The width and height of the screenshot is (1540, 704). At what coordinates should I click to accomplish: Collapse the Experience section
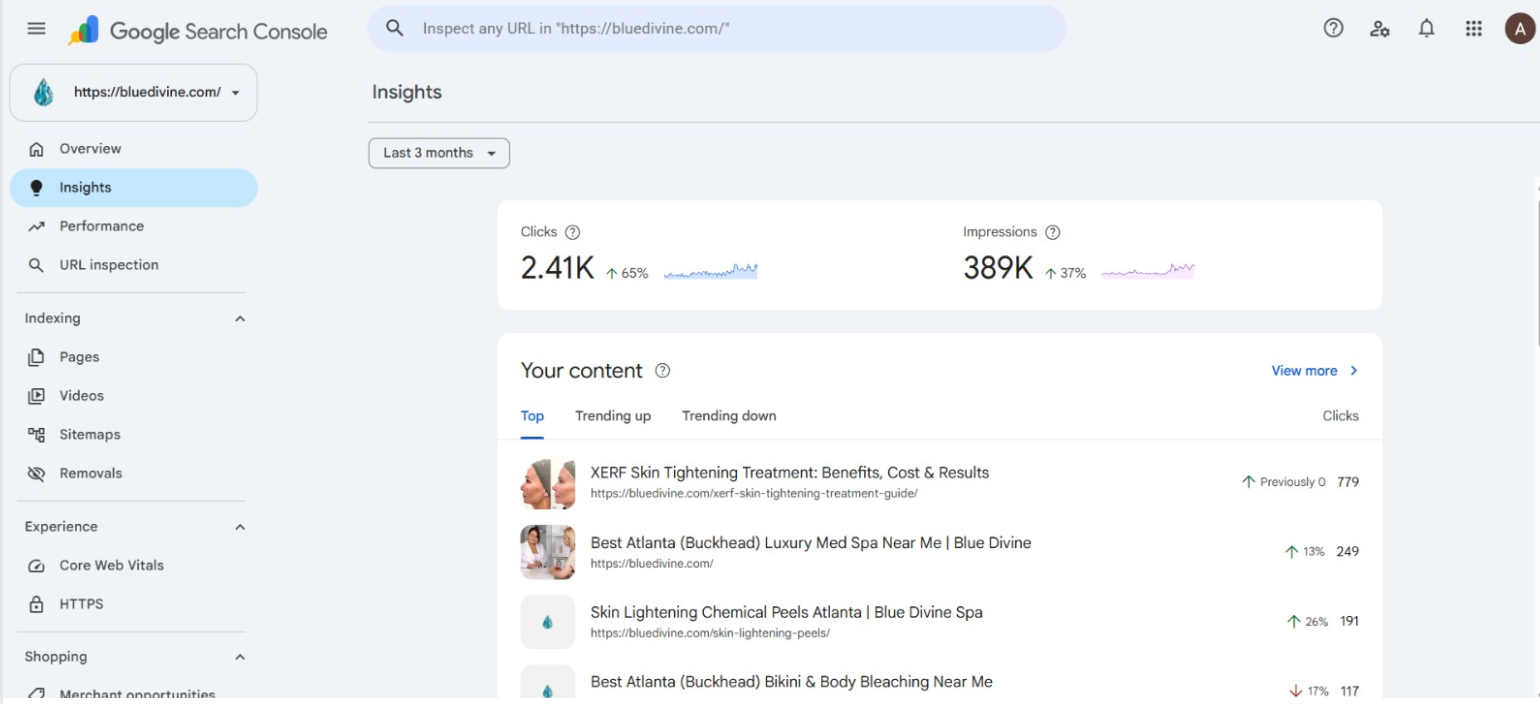tap(240, 527)
